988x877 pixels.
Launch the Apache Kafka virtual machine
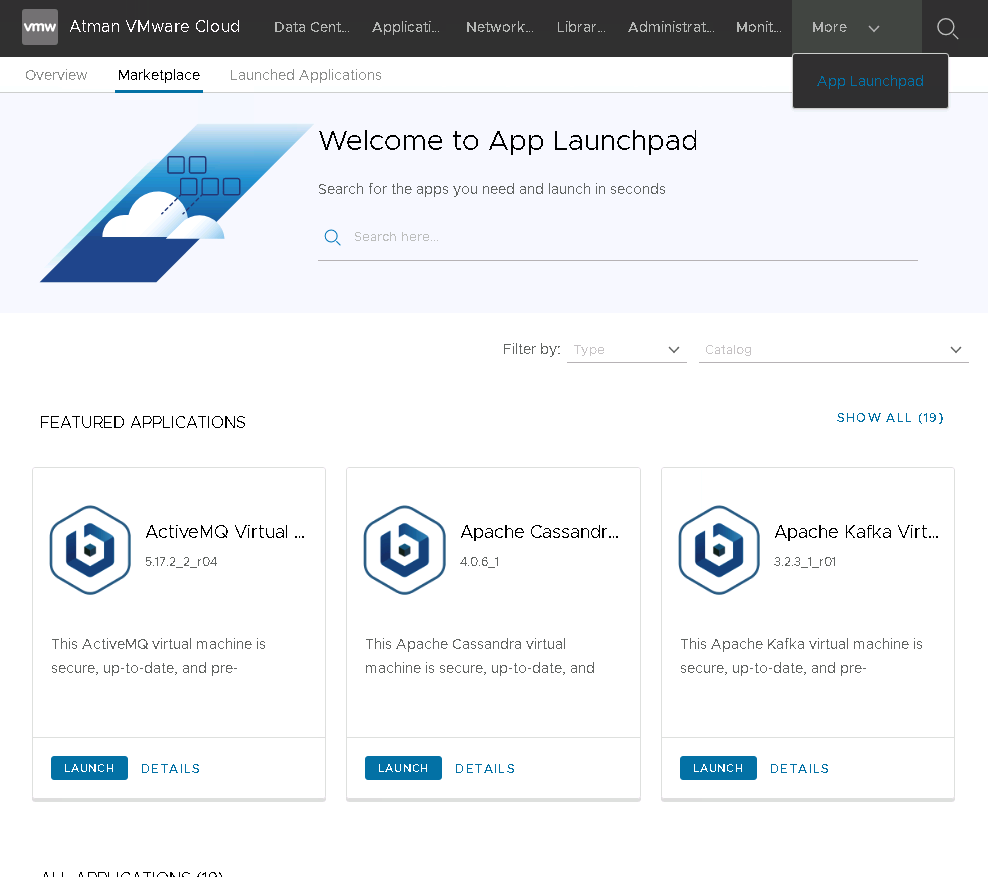tap(718, 768)
